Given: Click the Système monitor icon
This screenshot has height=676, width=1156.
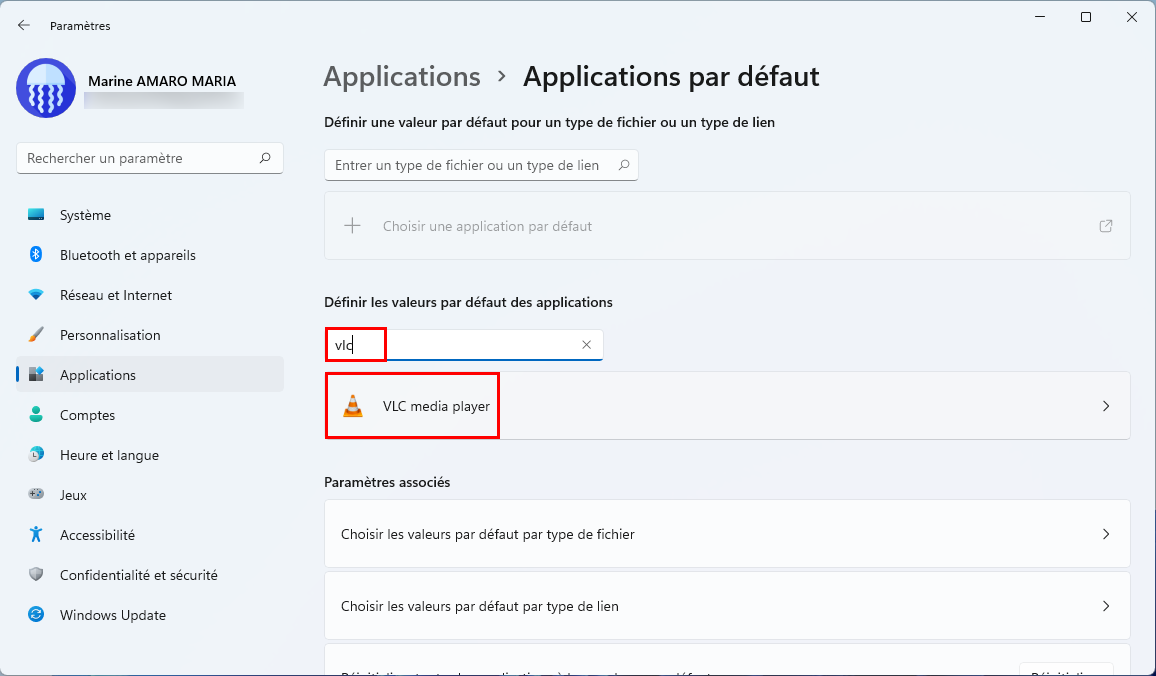Looking at the screenshot, I should coord(35,215).
